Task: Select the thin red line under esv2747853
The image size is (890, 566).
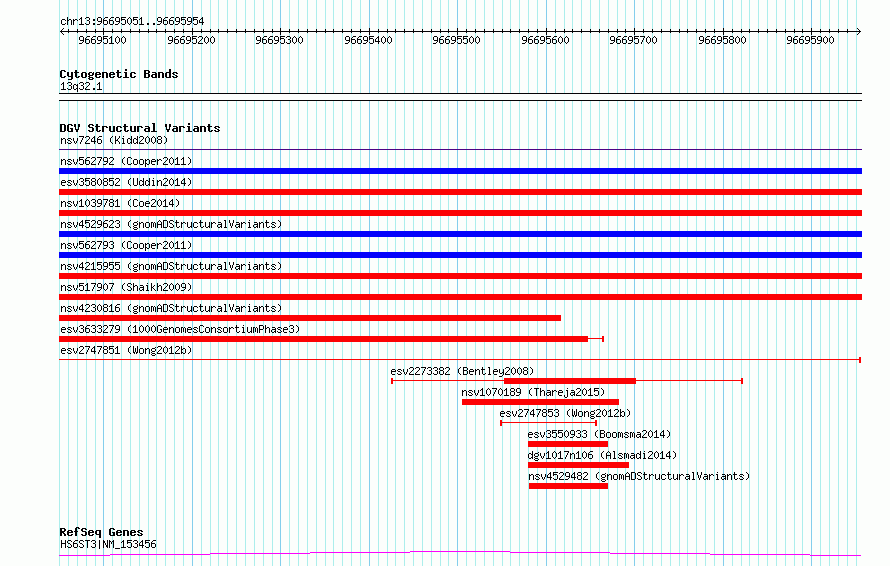Action: pyautogui.click(x=548, y=423)
